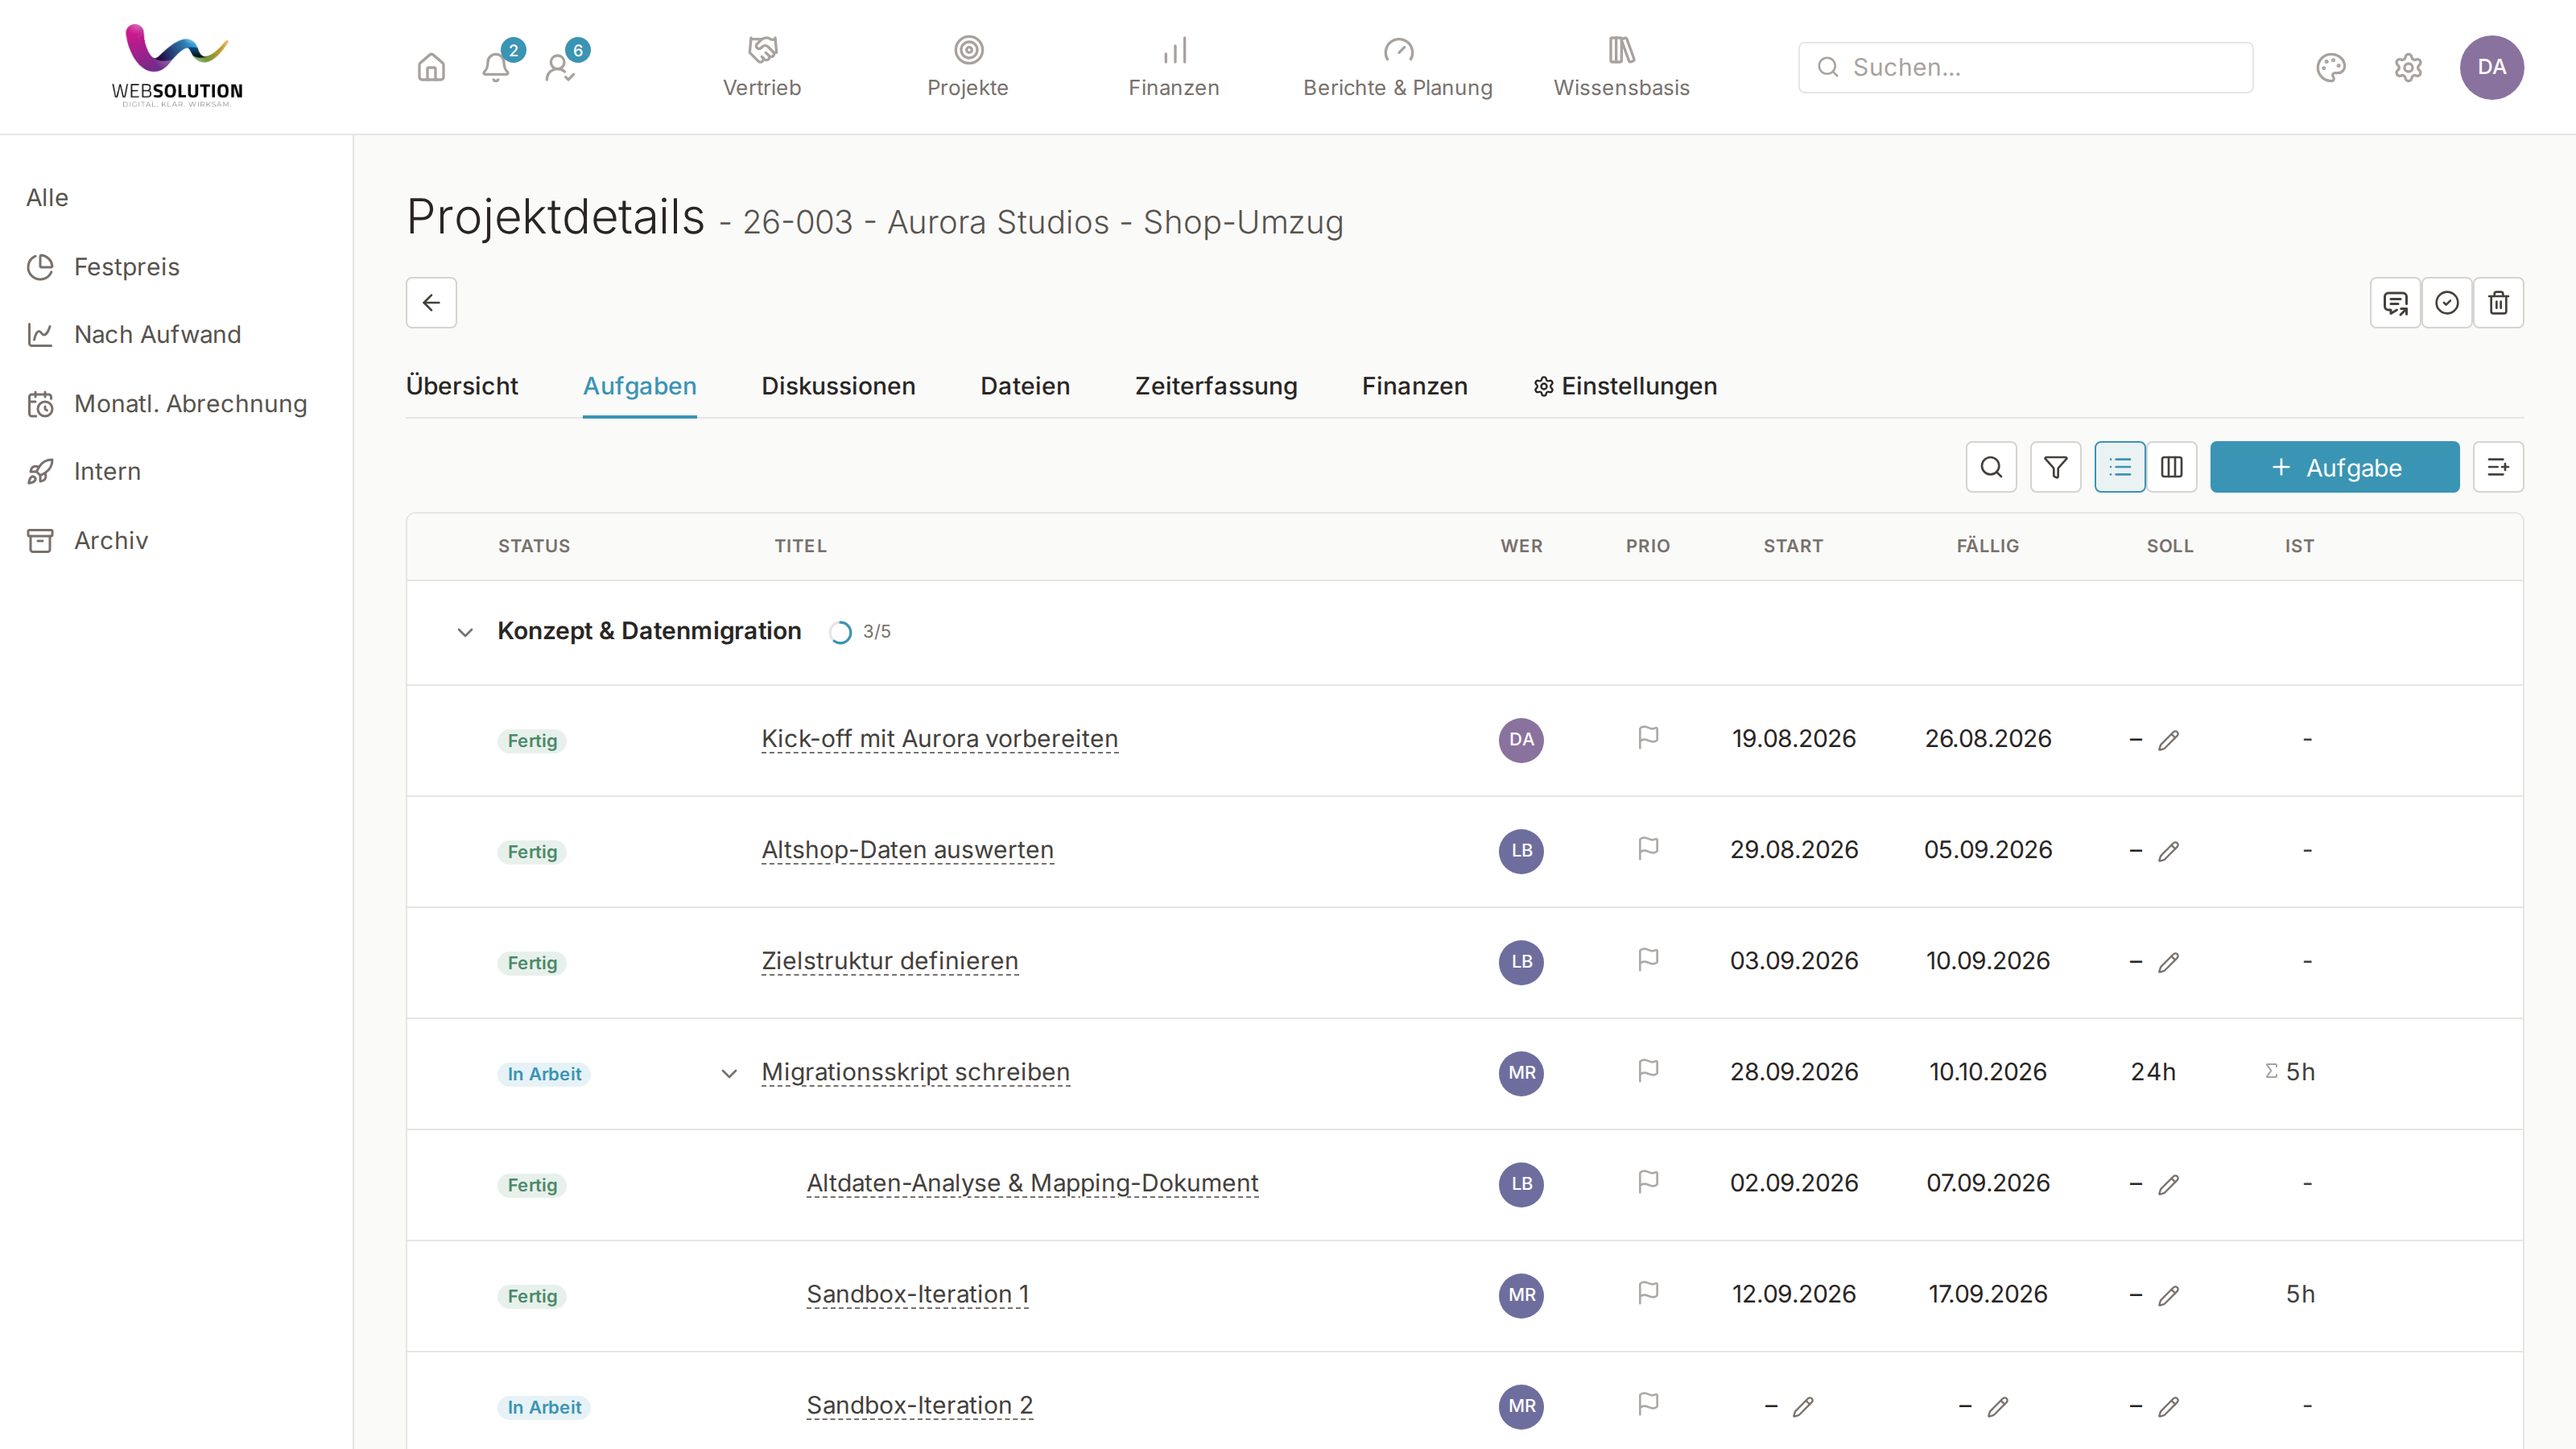The height and width of the screenshot is (1449, 2576).
Task: Open the color theme palette icon
Action: [2330, 67]
